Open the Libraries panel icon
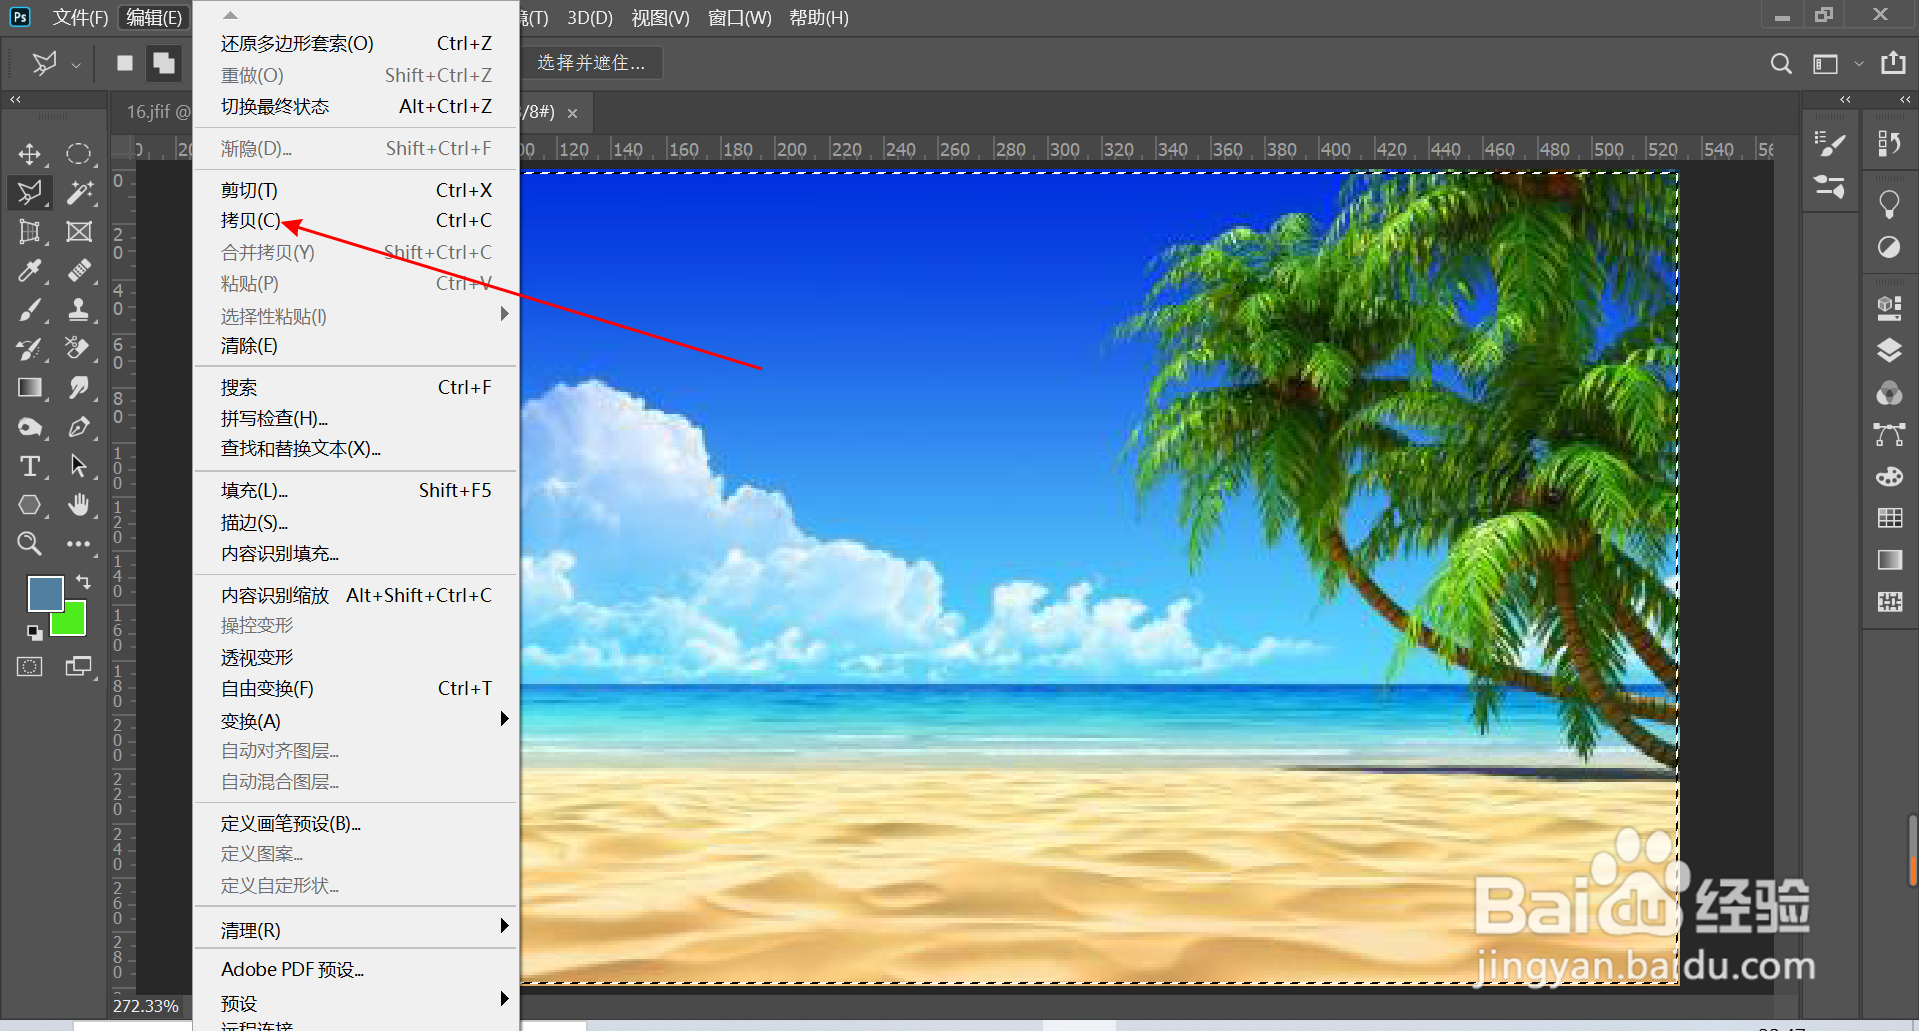The width and height of the screenshot is (1919, 1031). pyautogui.click(x=1889, y=307)
